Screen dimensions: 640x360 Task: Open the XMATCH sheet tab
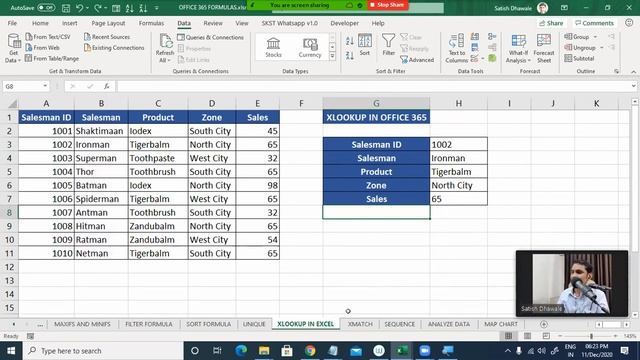360,324
